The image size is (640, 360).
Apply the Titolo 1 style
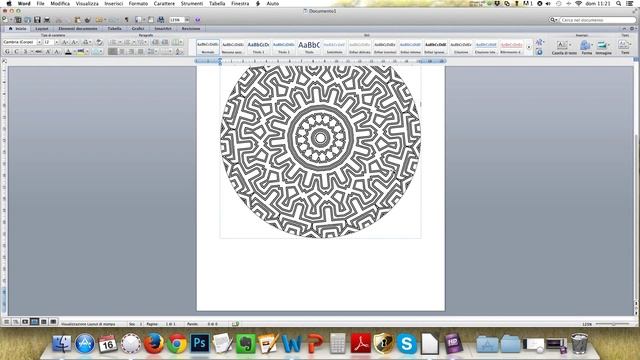258,47
